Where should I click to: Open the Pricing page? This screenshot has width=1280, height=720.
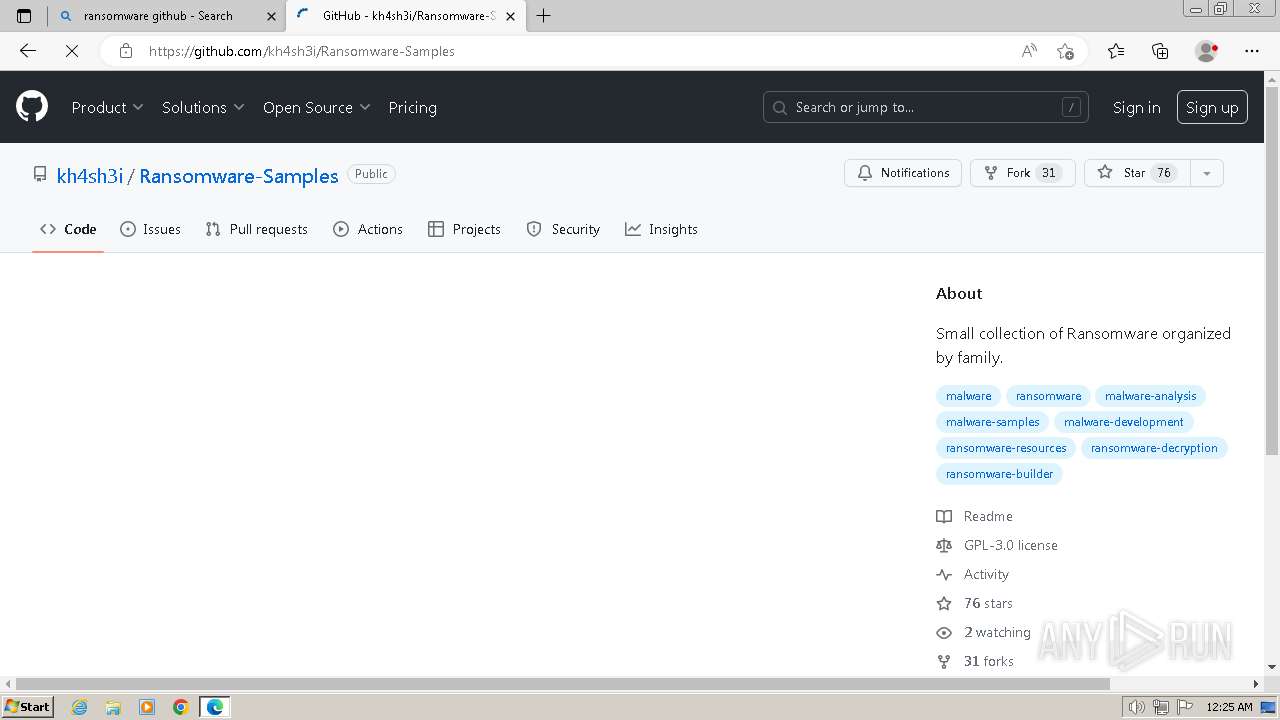coord(412,107)
